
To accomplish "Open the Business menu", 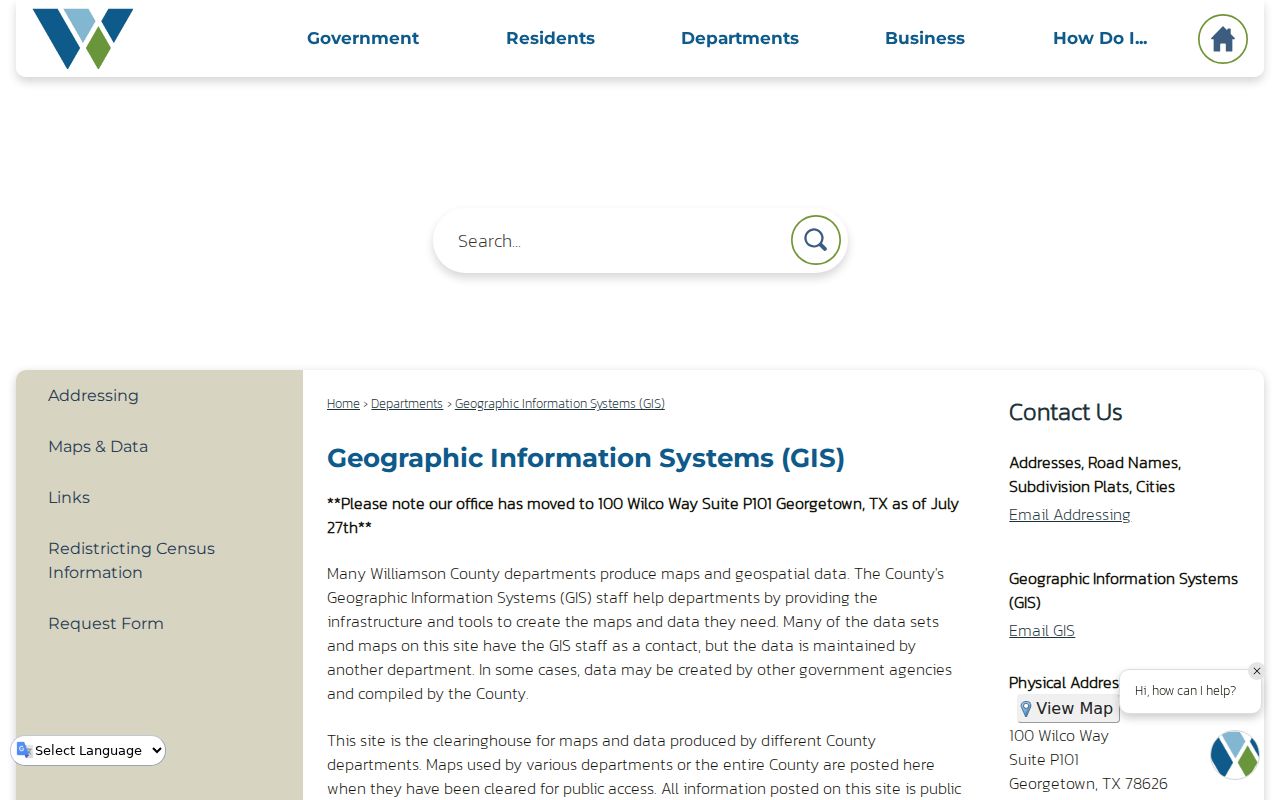I will click(925, 38).
